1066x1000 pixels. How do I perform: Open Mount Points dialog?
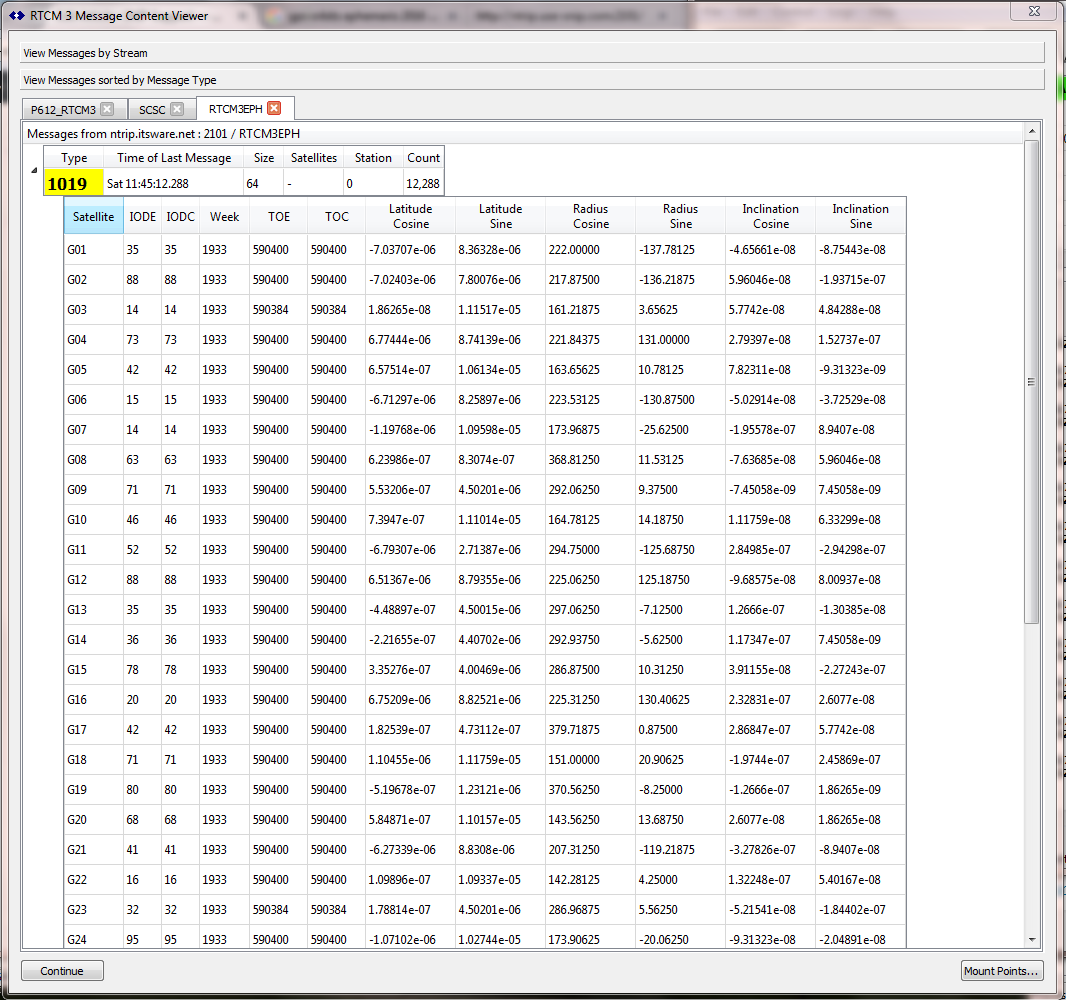[x=1002, y=971]
